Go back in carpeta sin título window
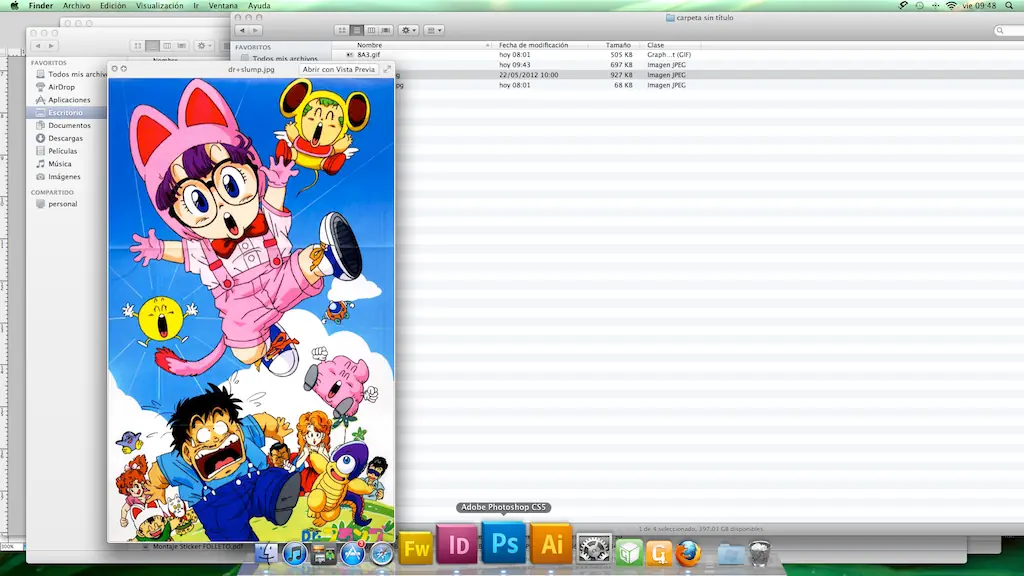The height and width of the screenshot is (576, 1024). pyautogui.click(x=242, y=30)
